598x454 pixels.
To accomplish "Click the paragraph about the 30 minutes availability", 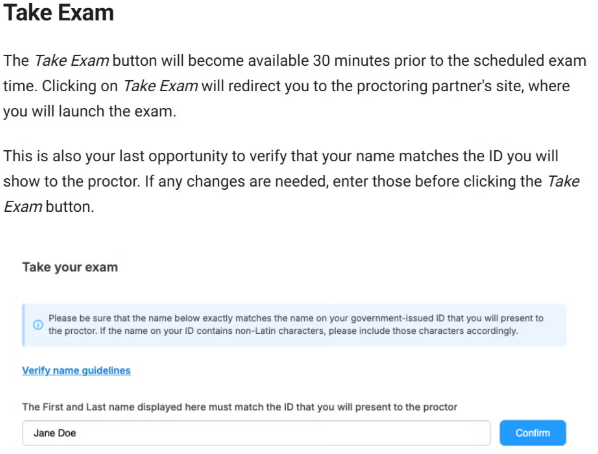I will [x=294, y=86].
